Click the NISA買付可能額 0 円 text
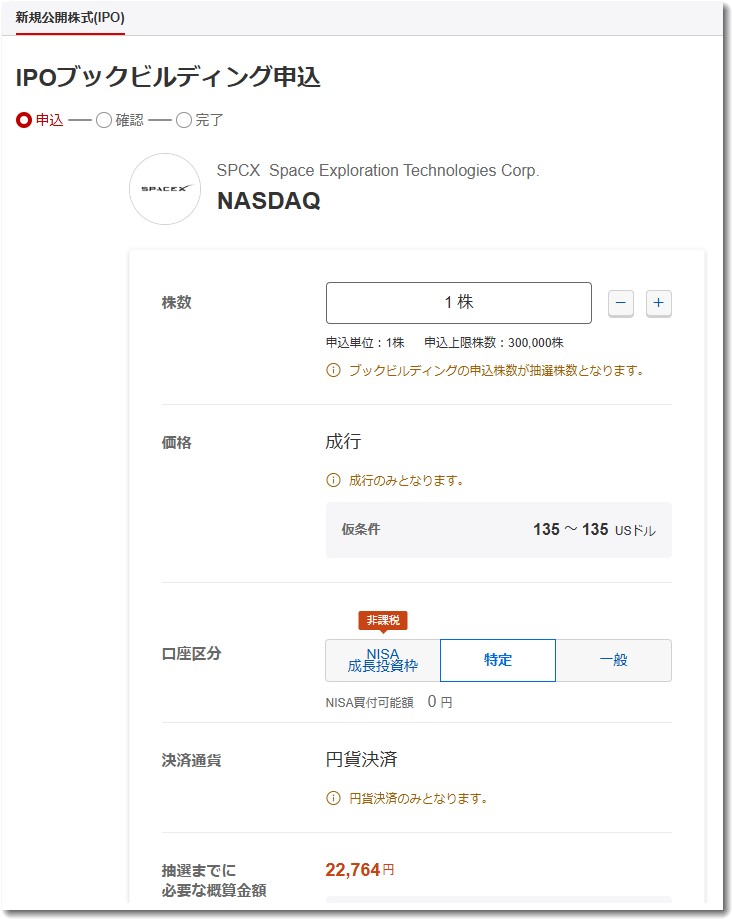 coord(389,702)
